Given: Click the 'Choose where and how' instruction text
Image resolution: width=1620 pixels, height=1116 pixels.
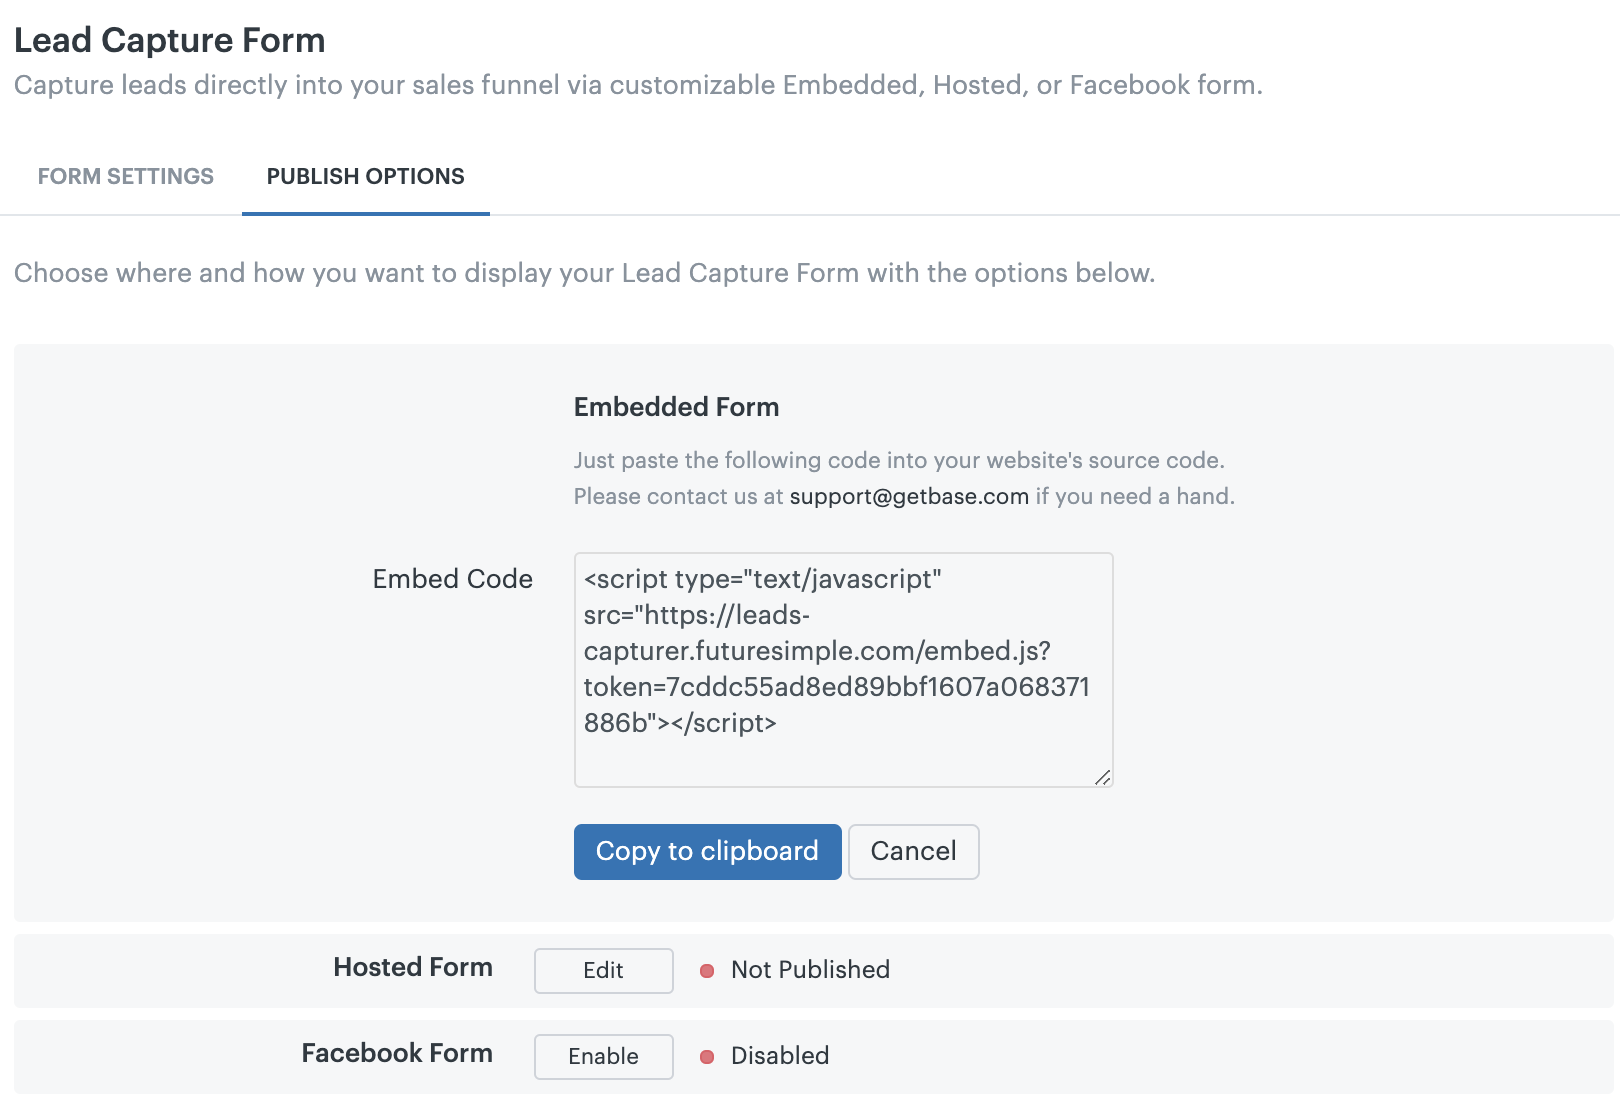Looking at the screenshot, I should coord(584,273).
